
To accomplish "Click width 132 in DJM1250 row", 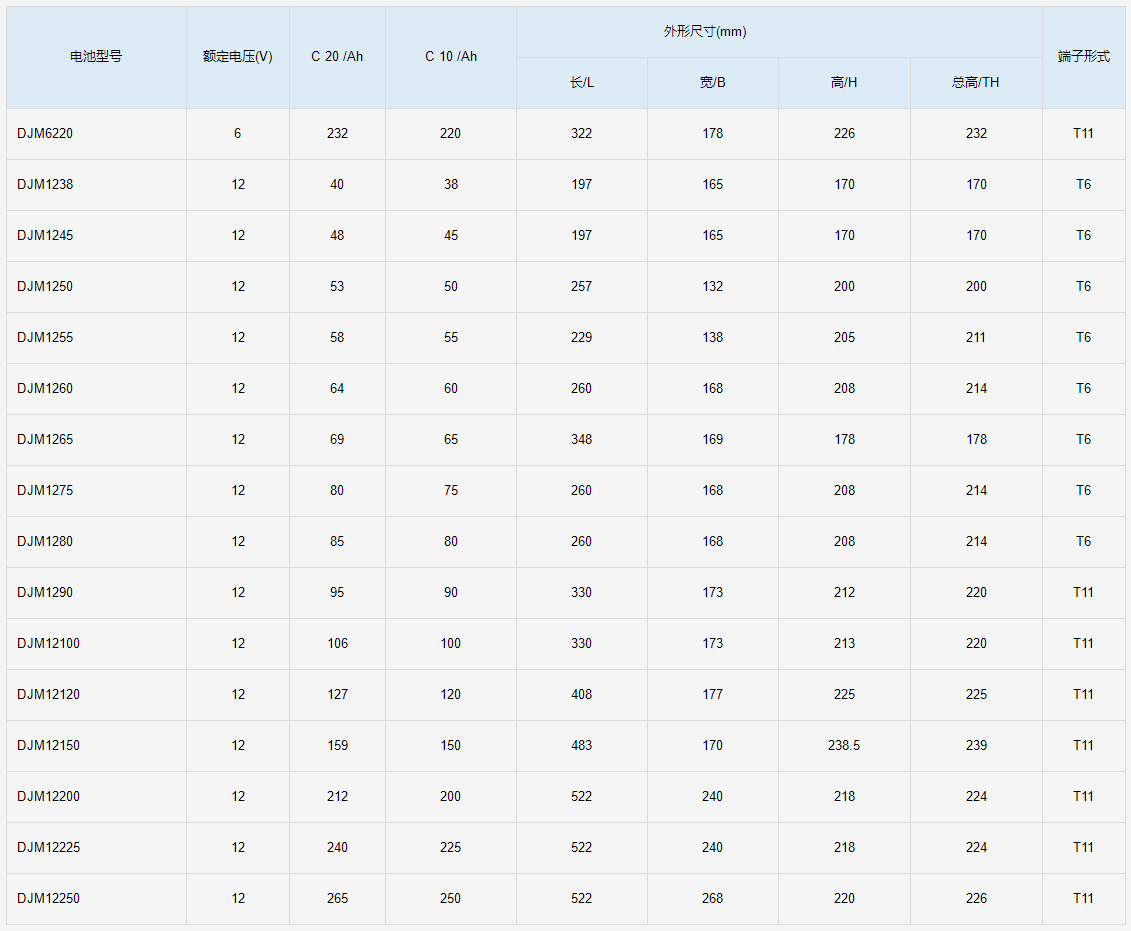I will tap(713, 287).
